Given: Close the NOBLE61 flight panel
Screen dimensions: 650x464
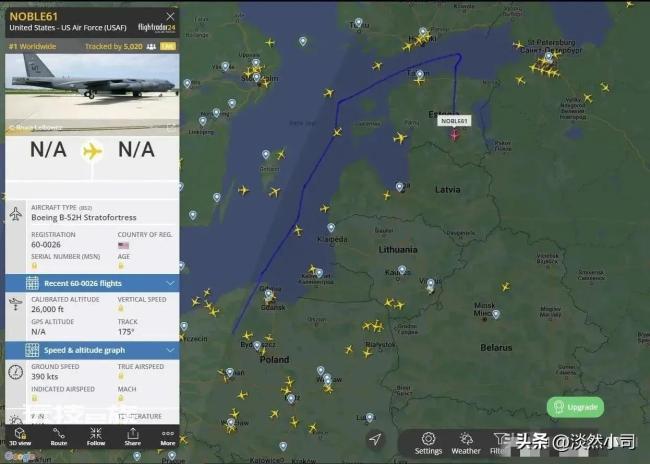Looking at the screenshot, I should pos(170,16).
